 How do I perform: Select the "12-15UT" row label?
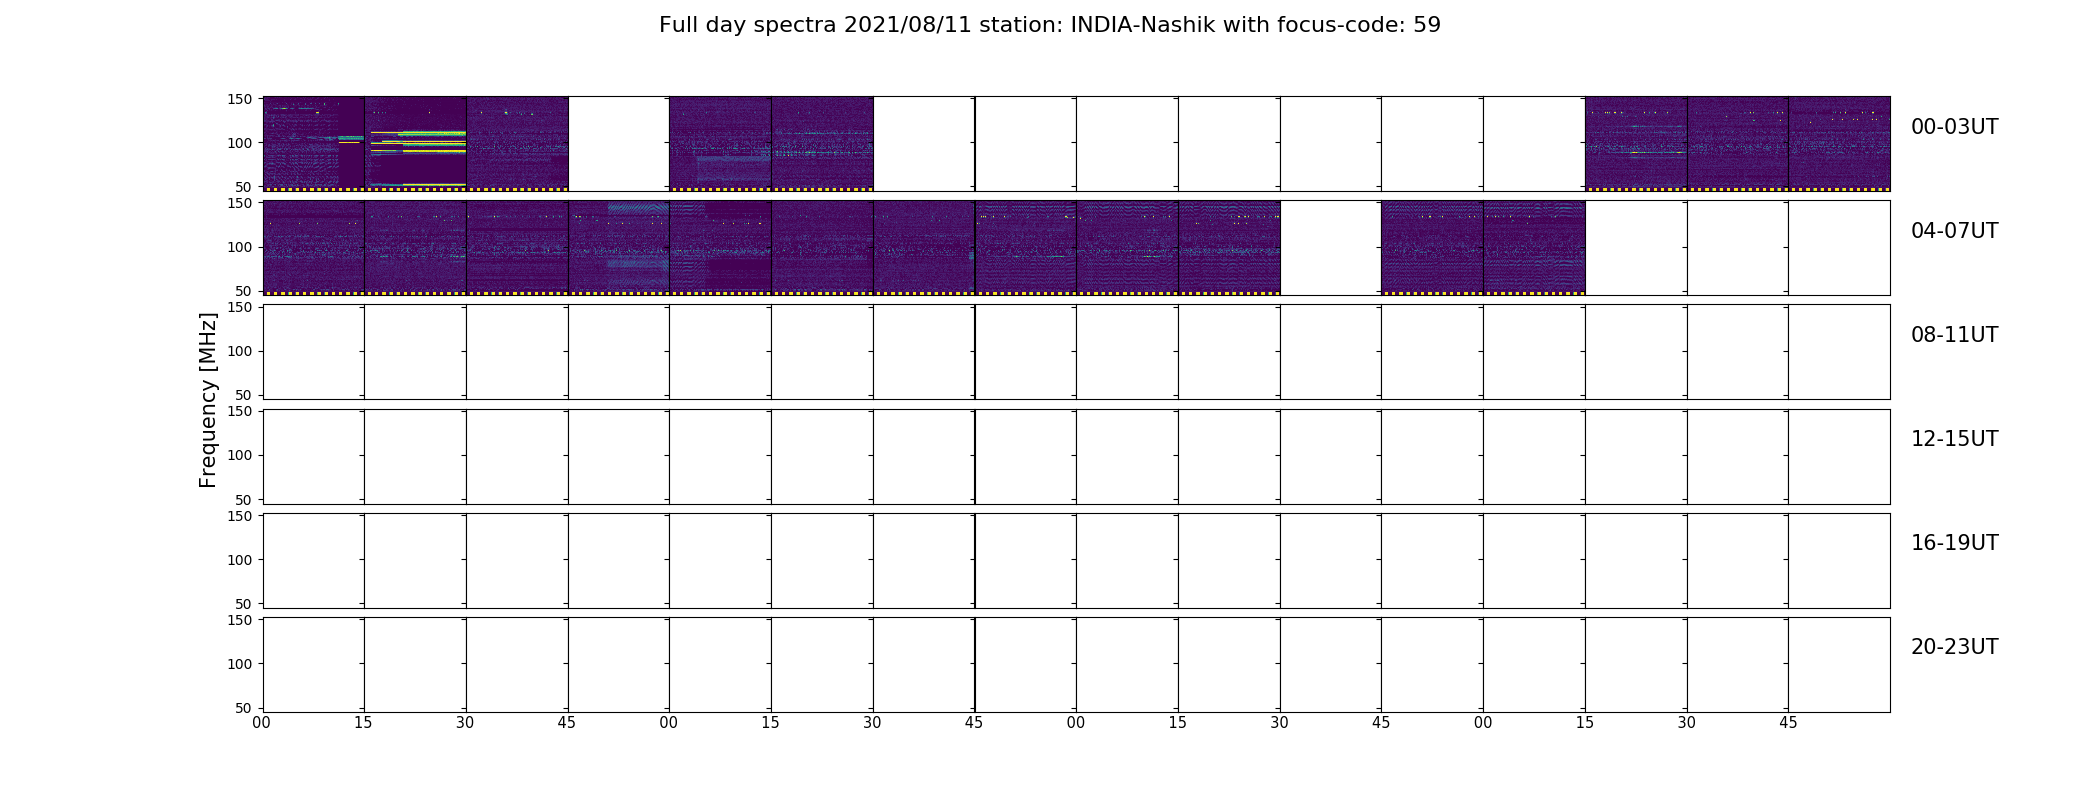[x=1954, y=439]
